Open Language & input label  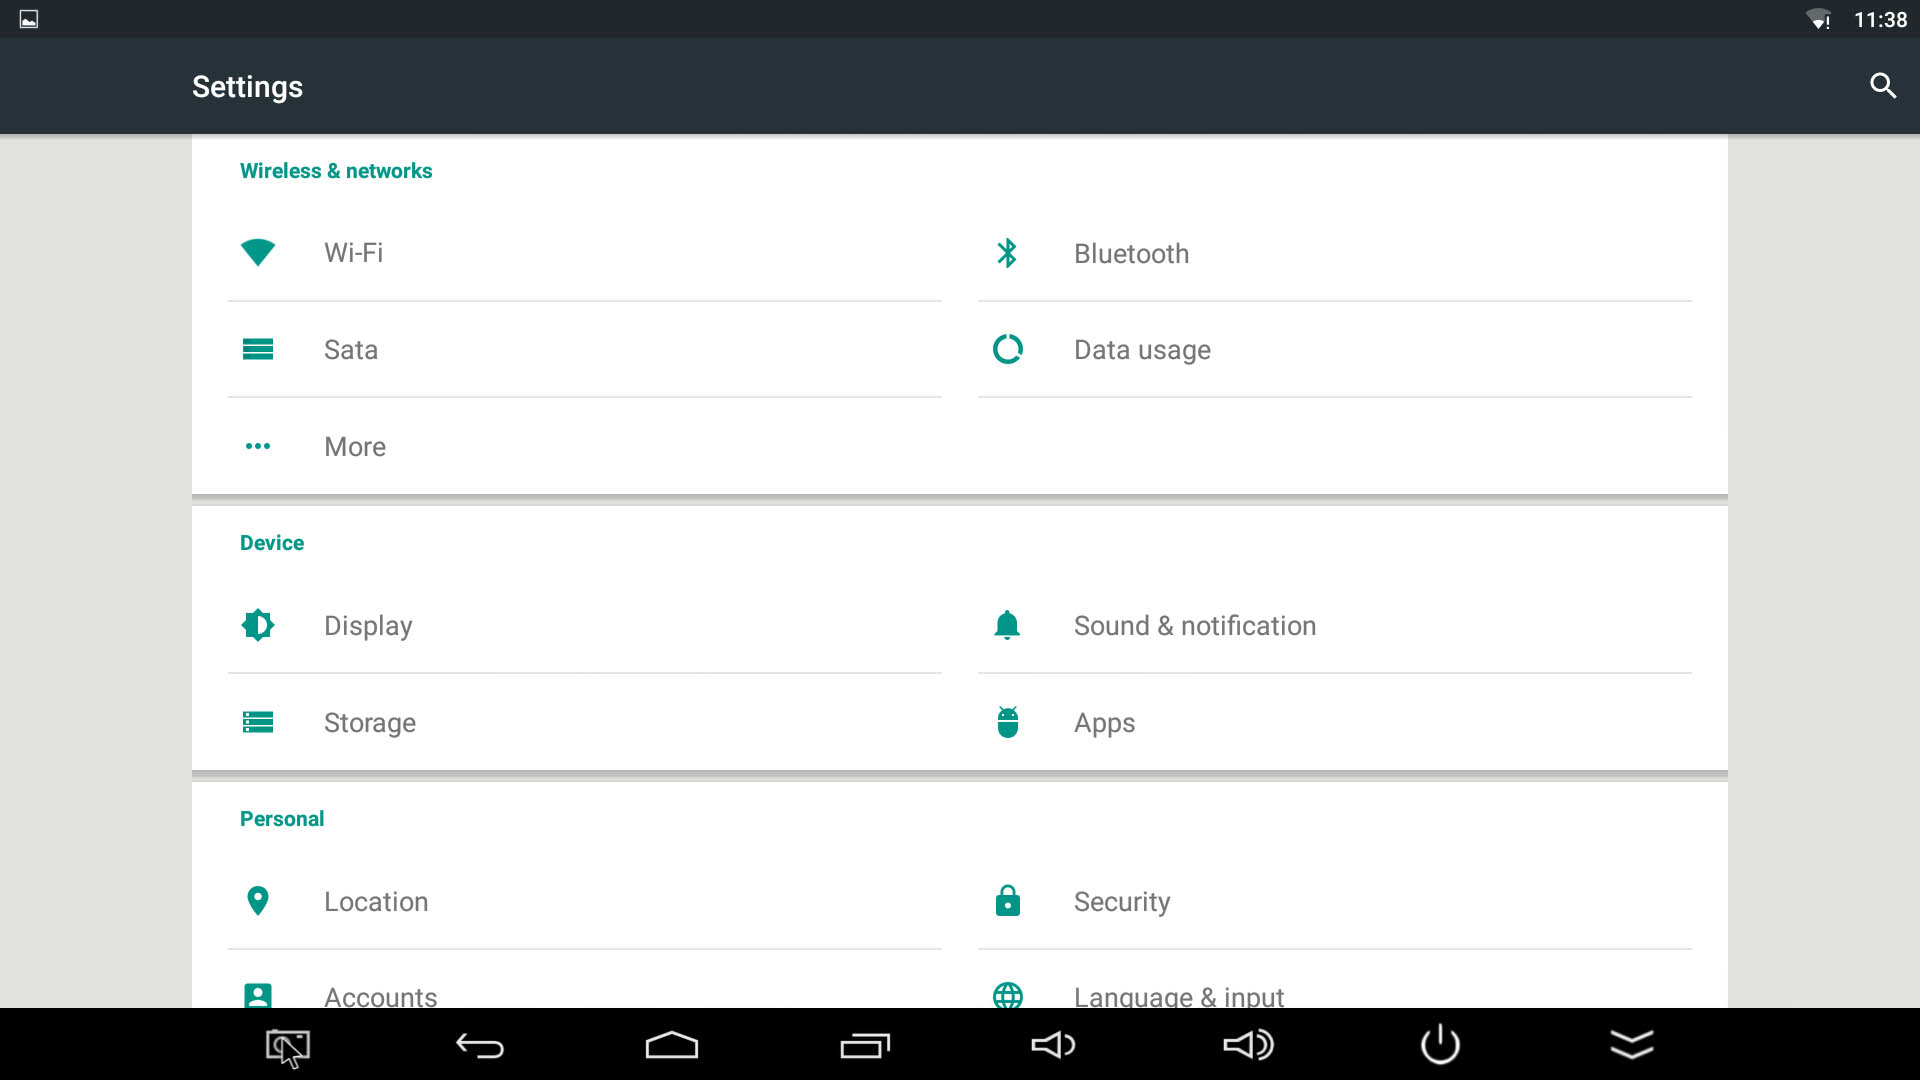1179,996
